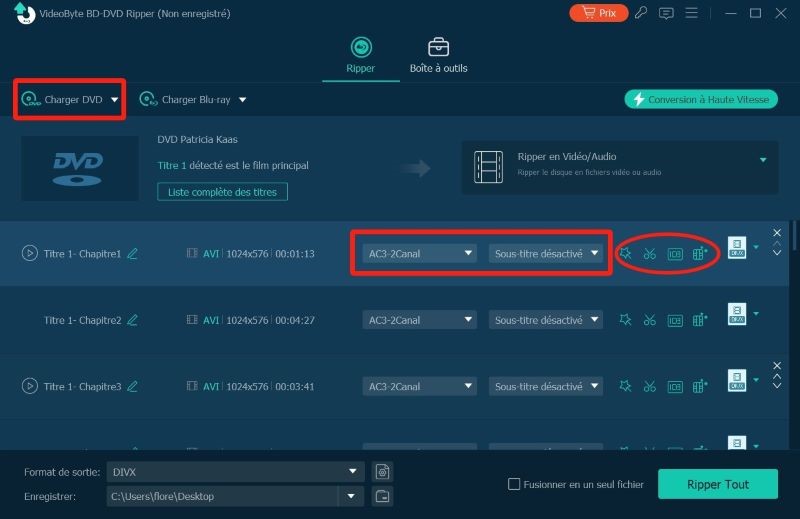Play Titre 1- Chapitre3 preview

(x=30, y=386)
